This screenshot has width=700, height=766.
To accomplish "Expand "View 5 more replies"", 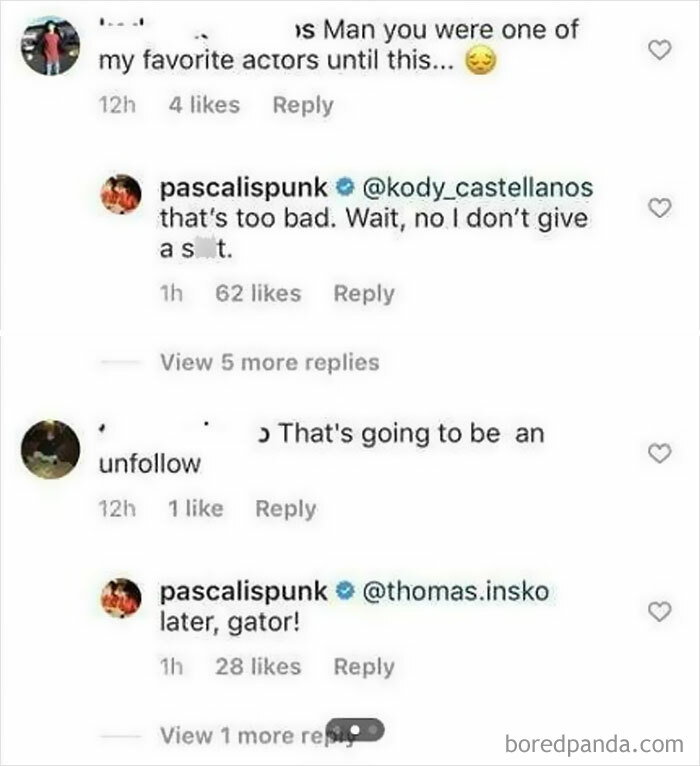I will [269, 362].
